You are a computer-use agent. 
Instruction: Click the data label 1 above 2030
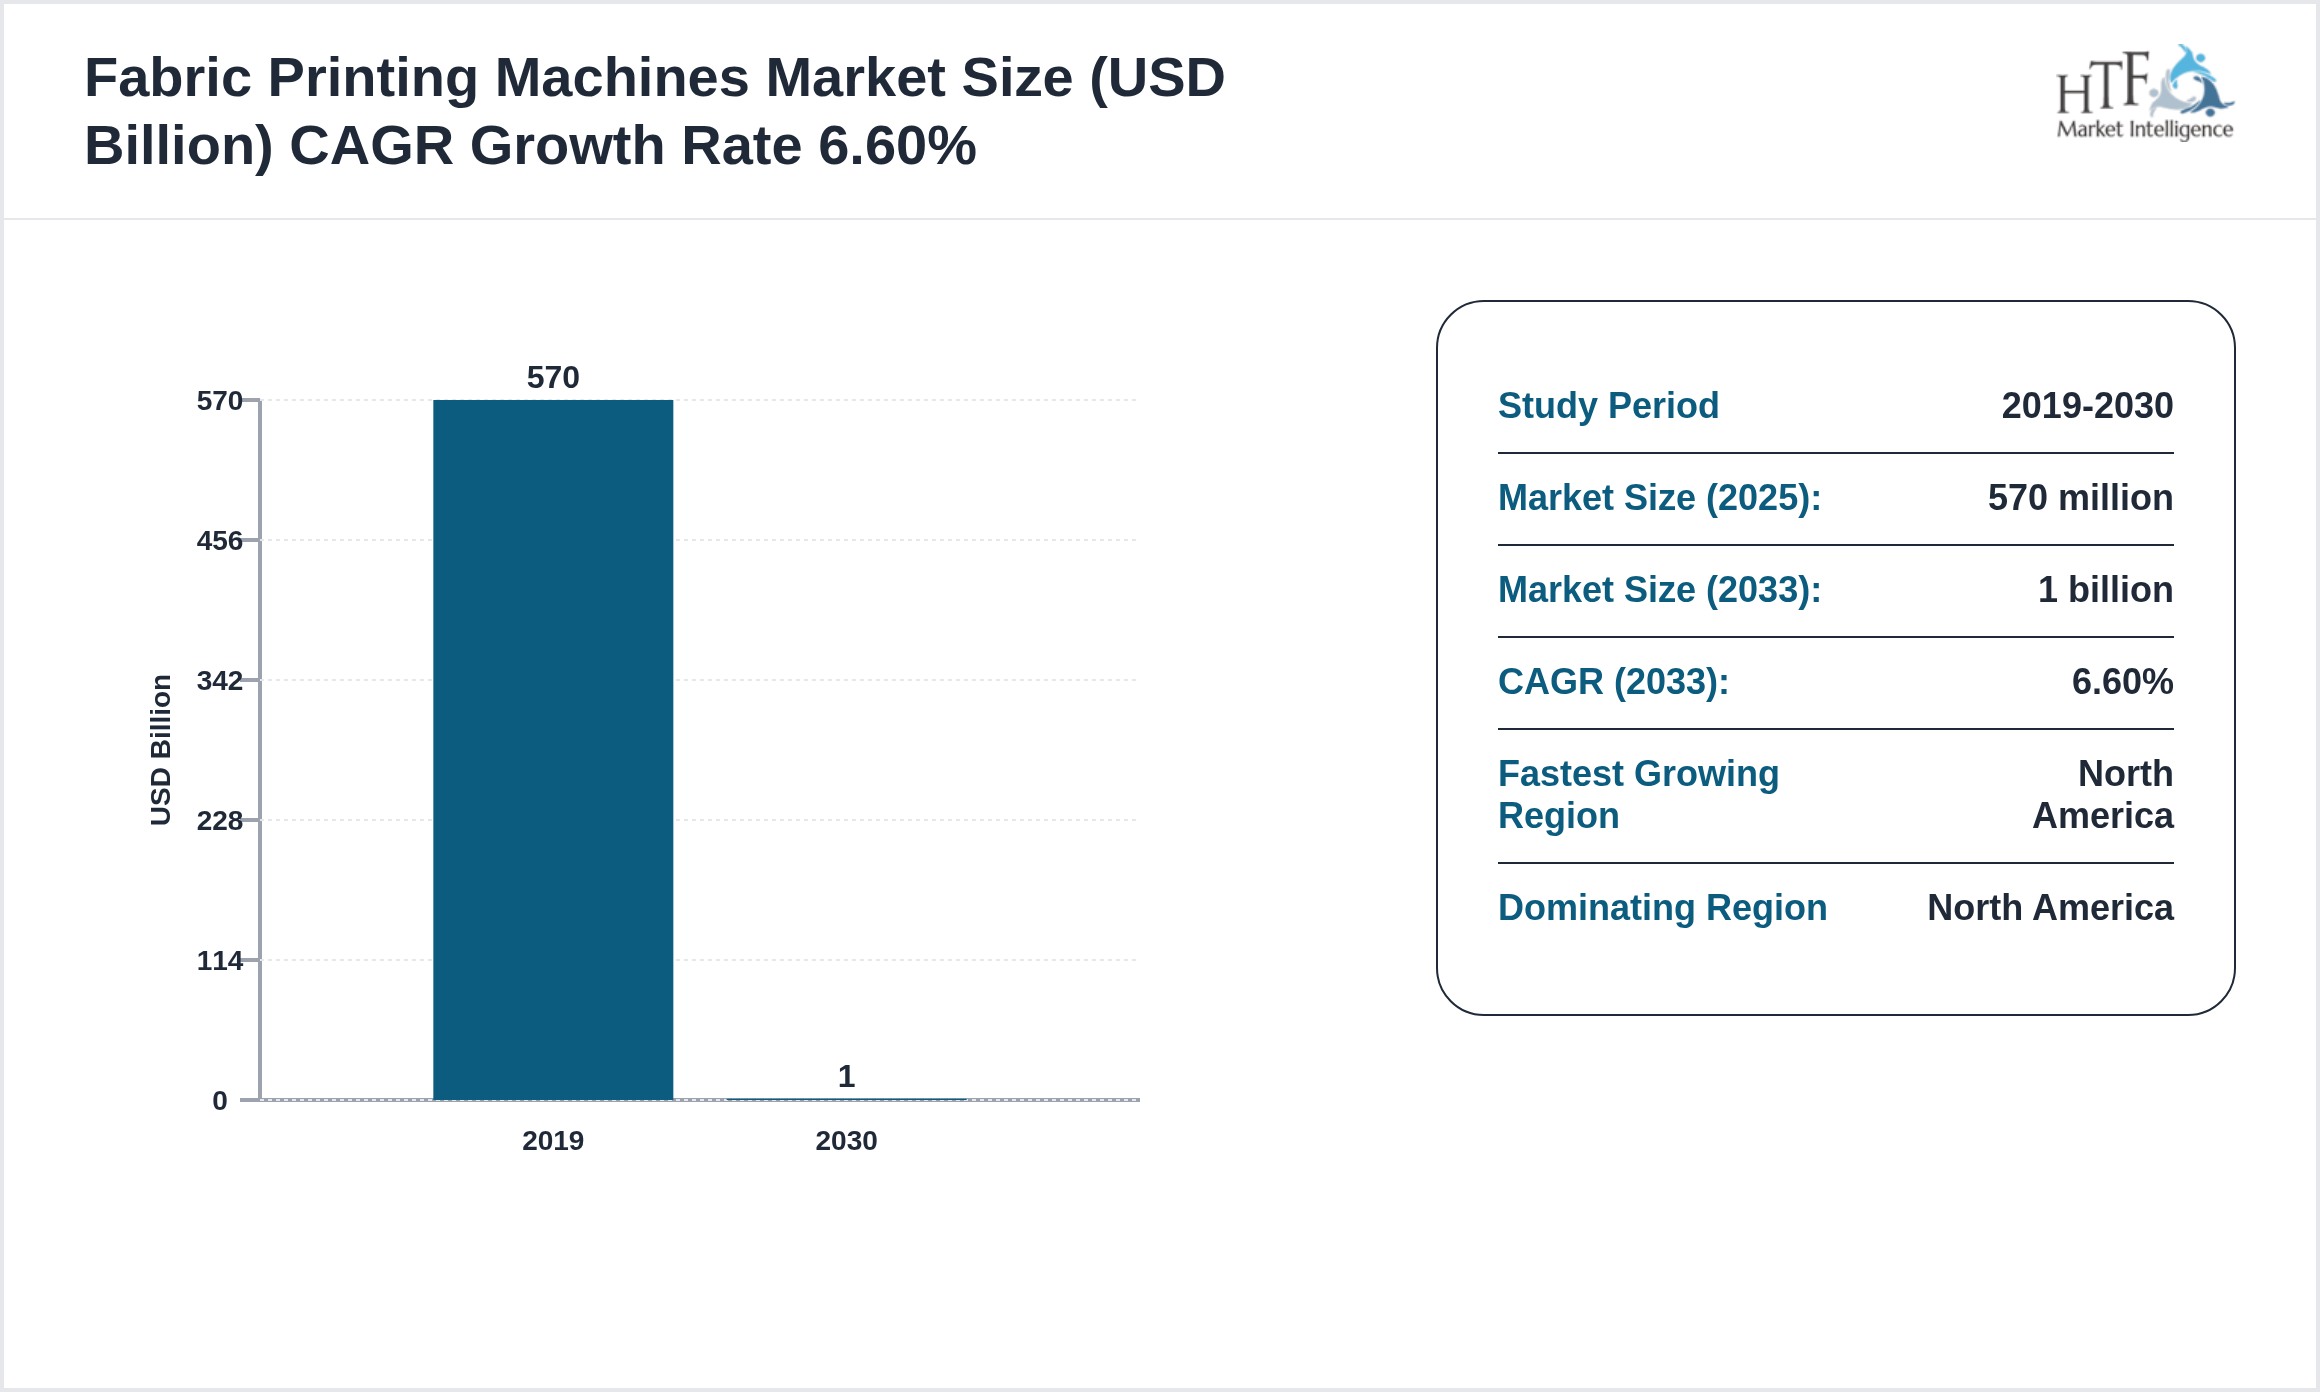click(846, 1076)
